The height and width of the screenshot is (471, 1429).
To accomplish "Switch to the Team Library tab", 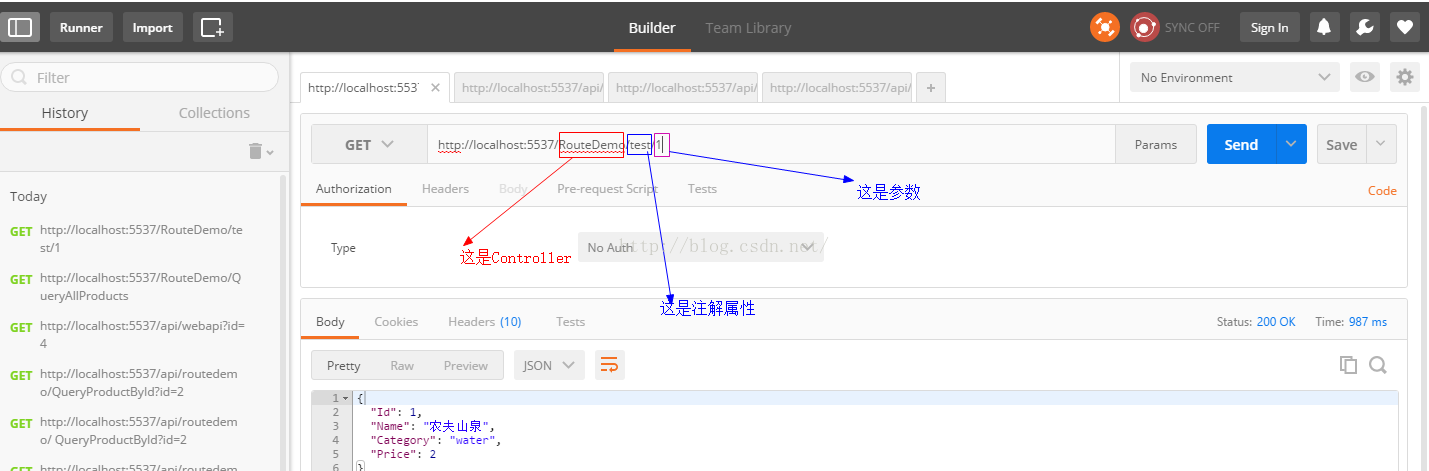I will coord(748,28).
